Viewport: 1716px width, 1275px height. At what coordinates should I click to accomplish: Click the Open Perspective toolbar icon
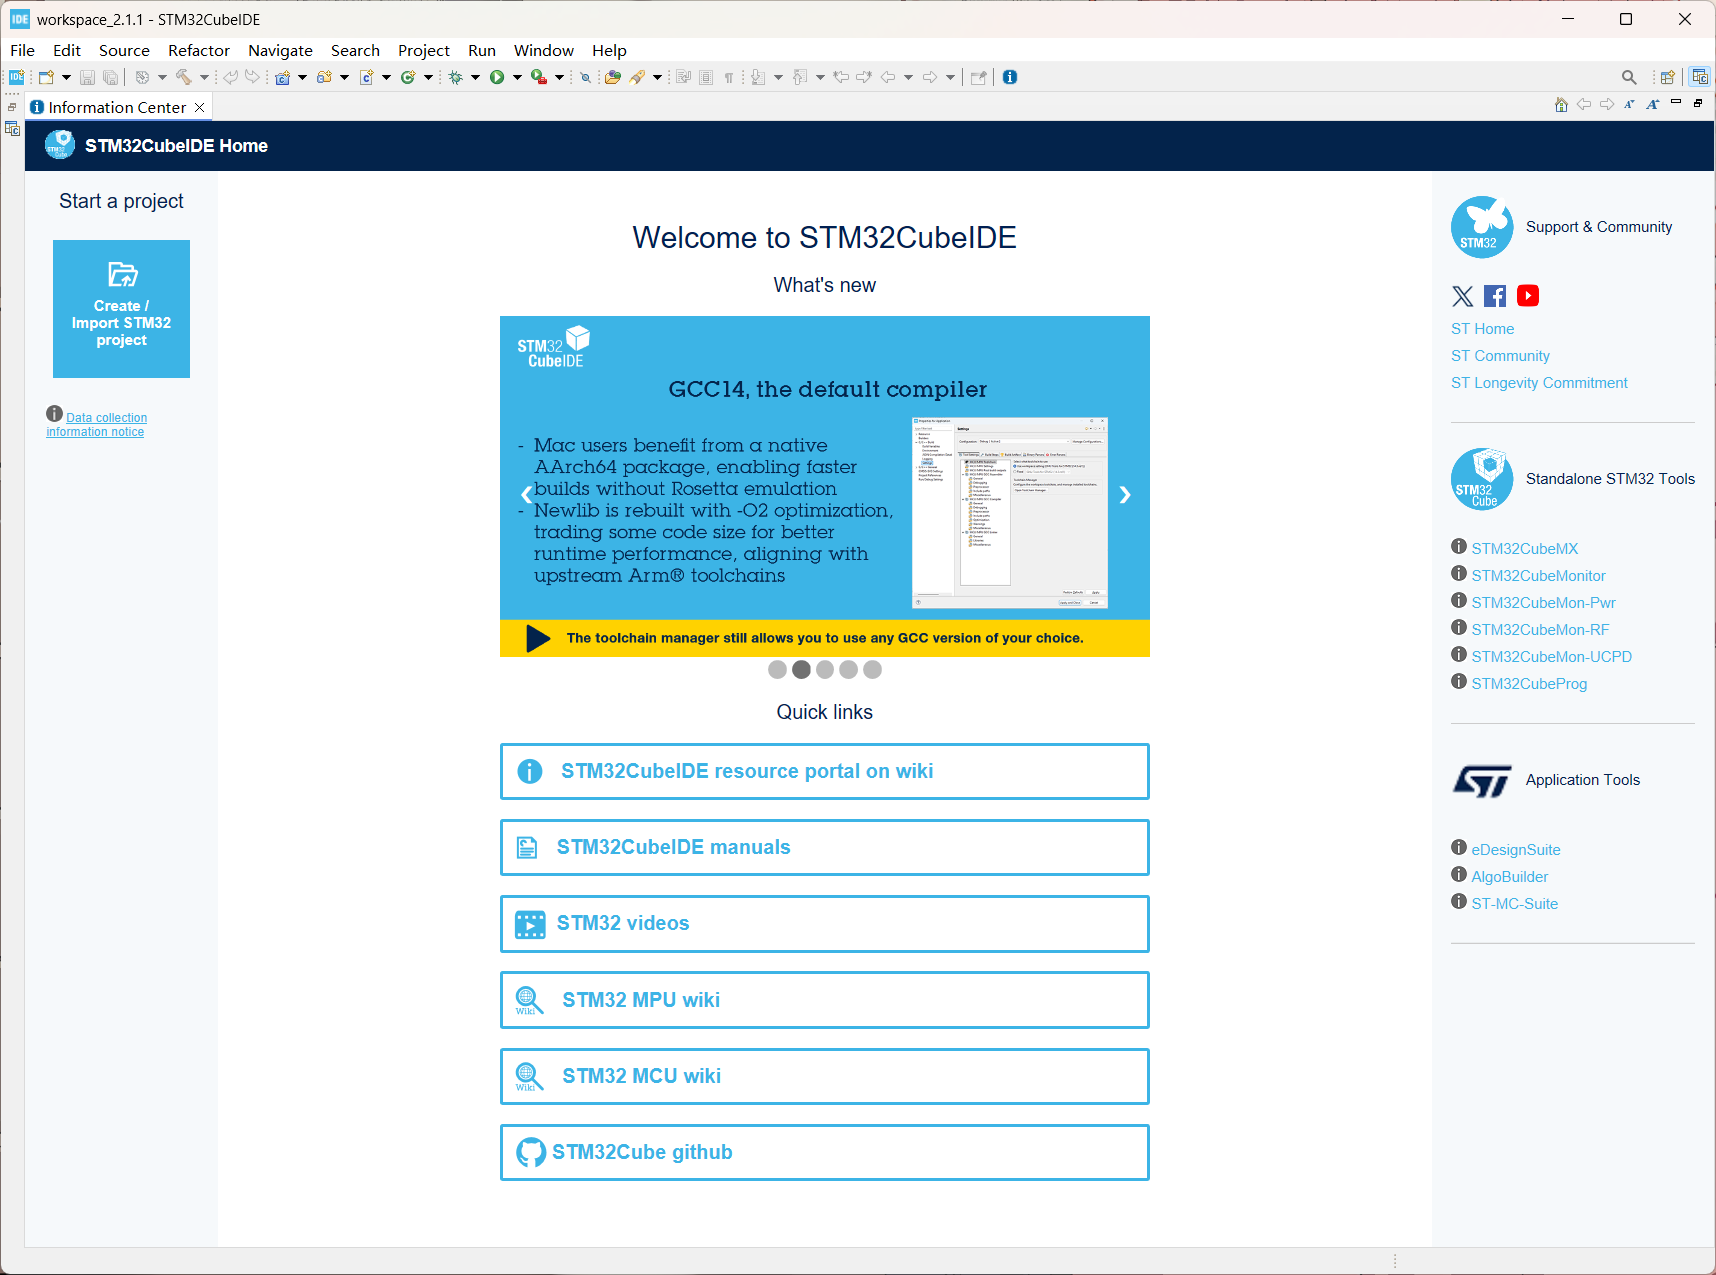[1667, 77]
